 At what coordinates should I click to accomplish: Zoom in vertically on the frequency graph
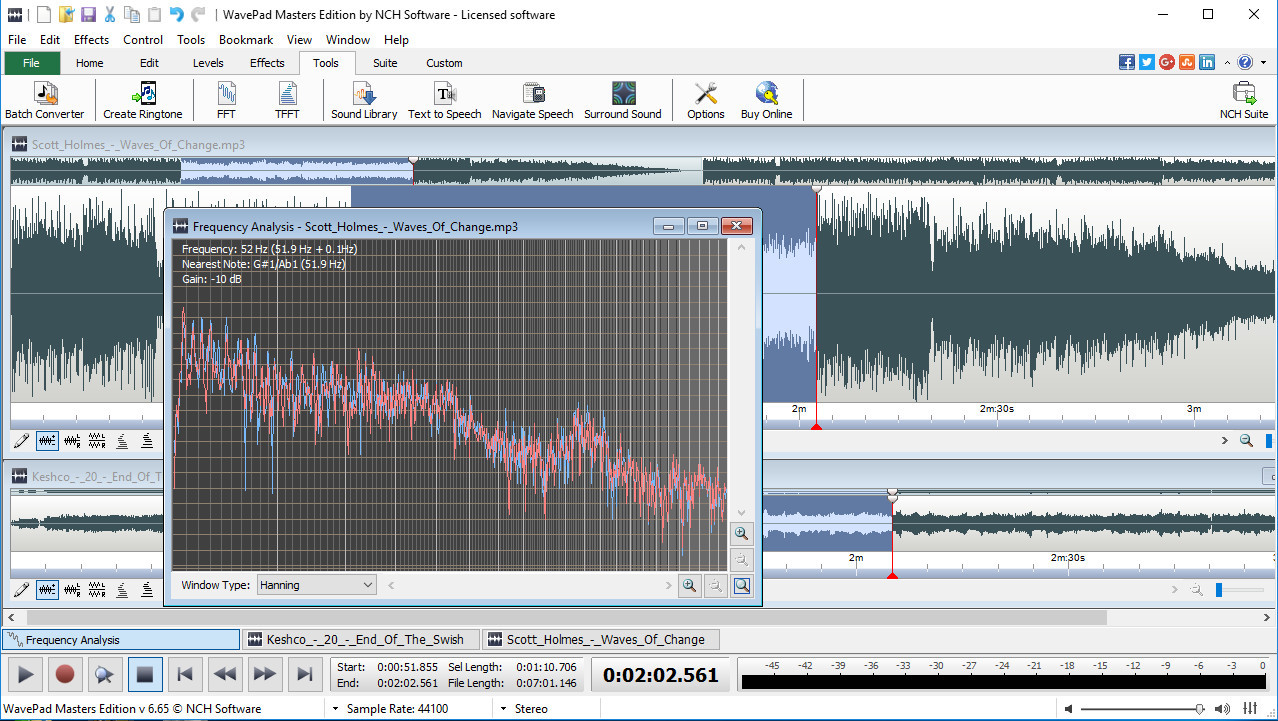tap(741, 534)
